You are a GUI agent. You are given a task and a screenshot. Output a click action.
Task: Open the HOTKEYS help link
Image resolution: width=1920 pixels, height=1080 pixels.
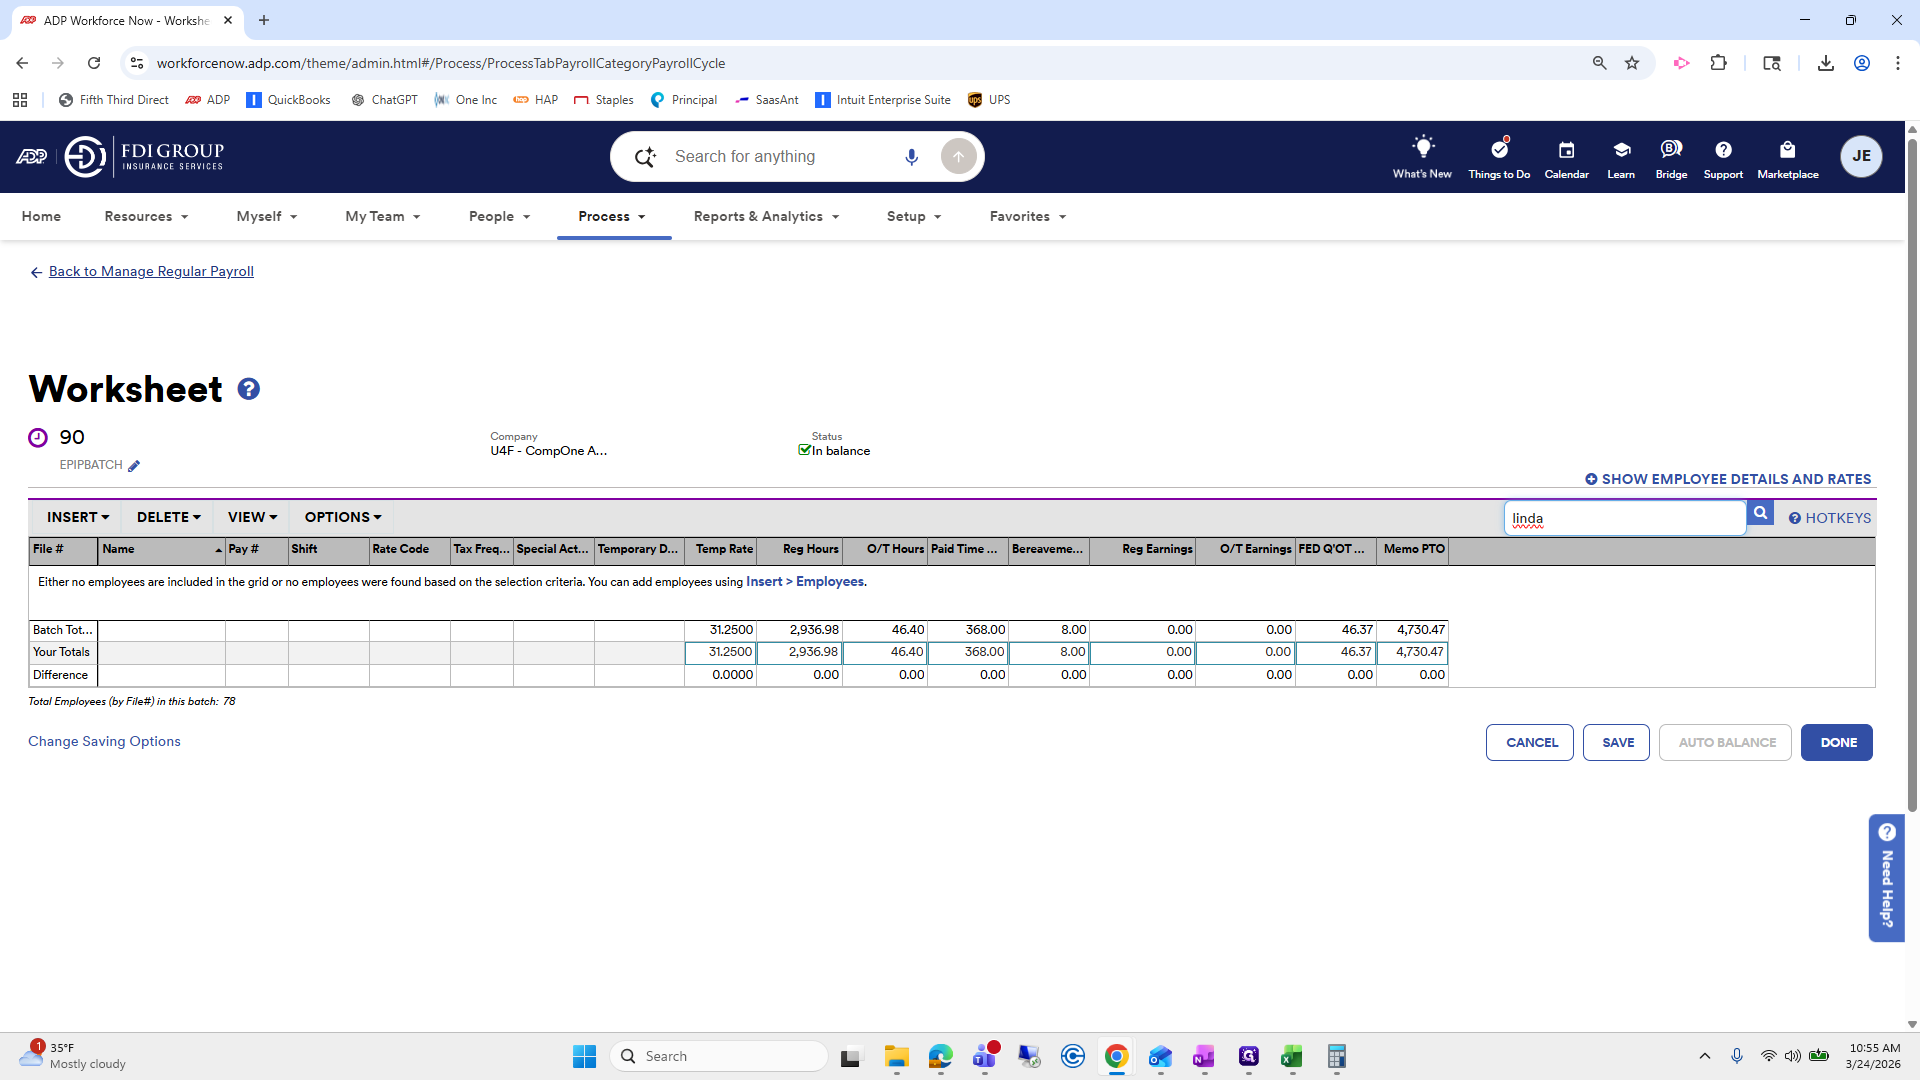(1829, 518)
